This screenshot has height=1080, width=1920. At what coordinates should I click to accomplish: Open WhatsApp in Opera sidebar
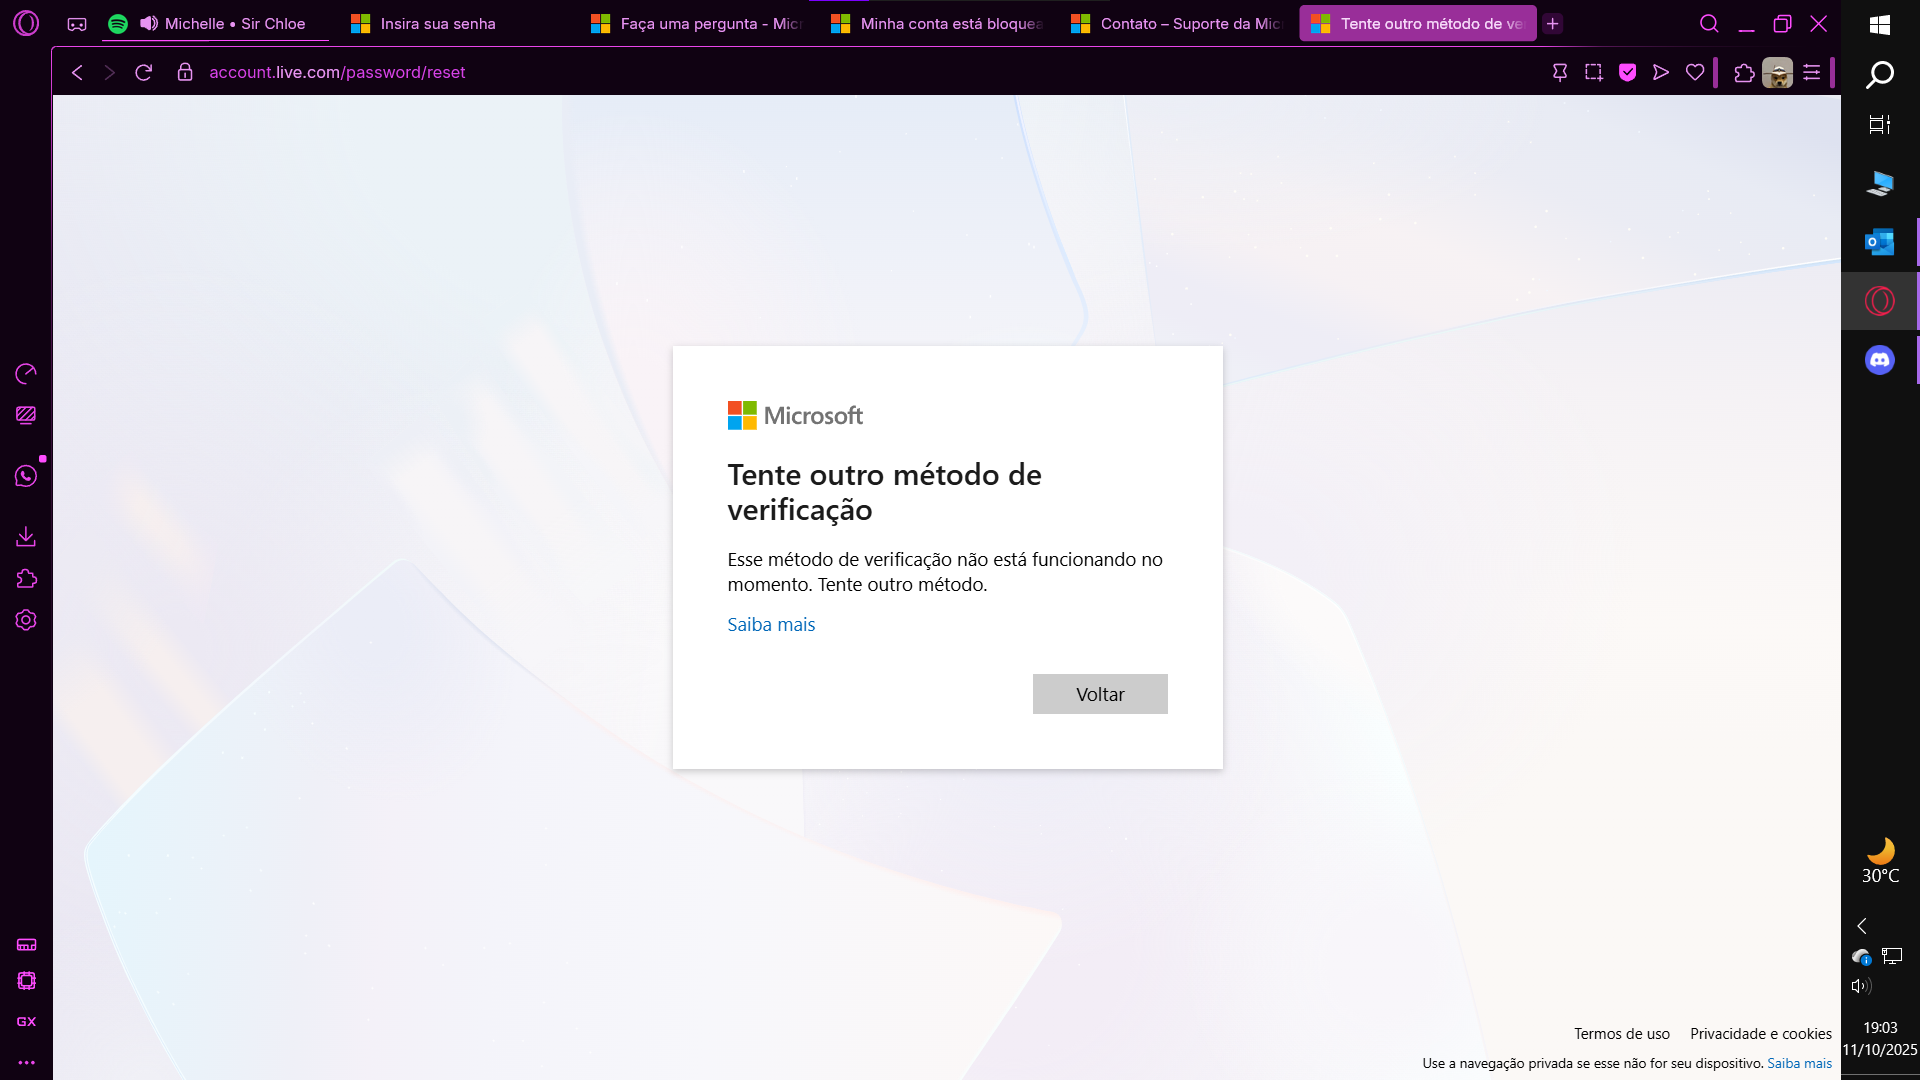[26, 476]
